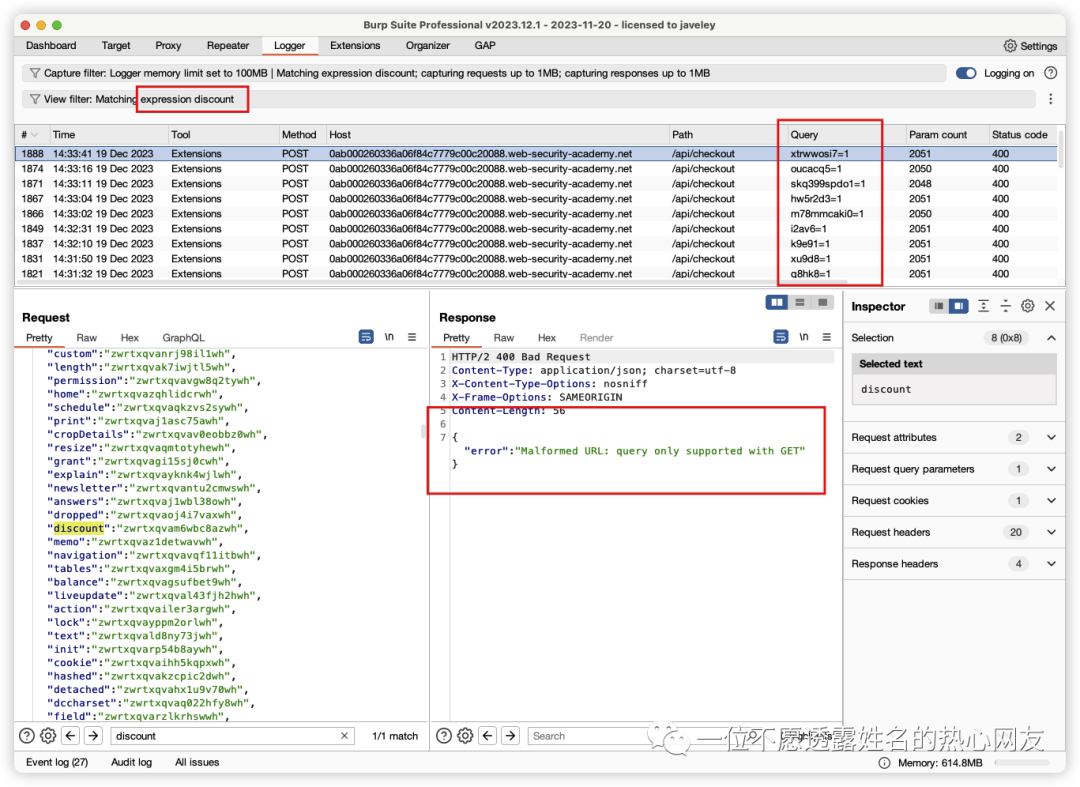Switch Request view to GraphQL
This screenshot has width=1080, height=787.
[x=183, y=338]
